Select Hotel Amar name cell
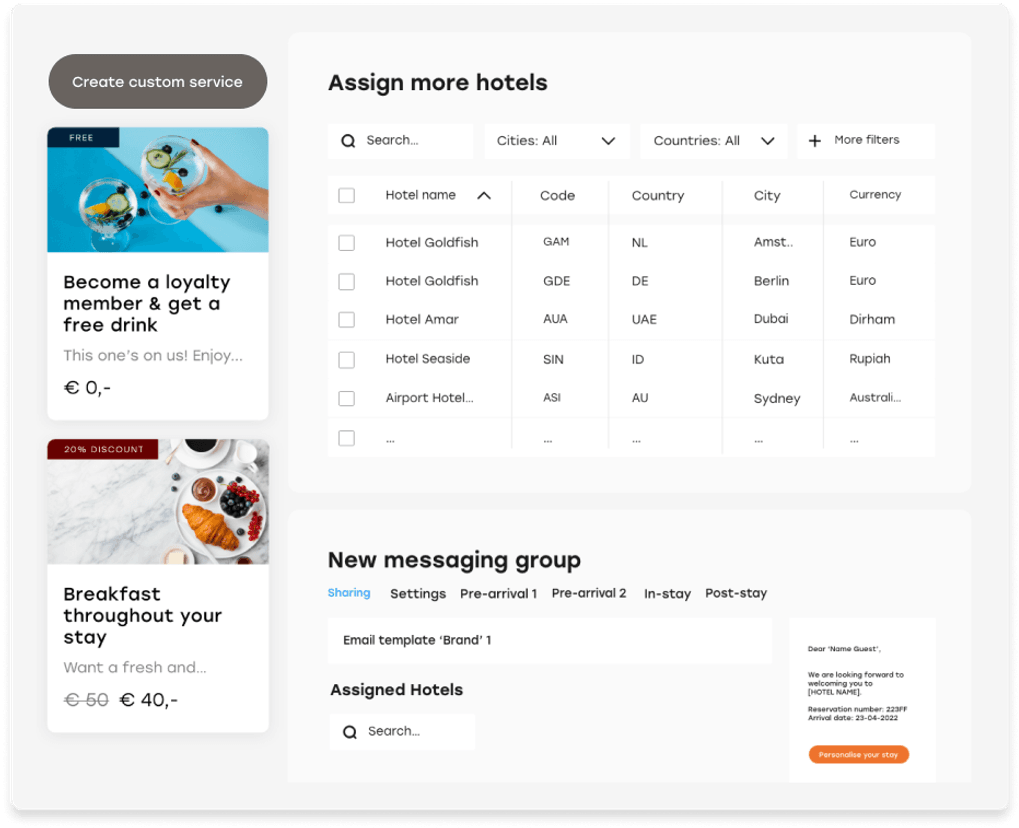 (x=422, y=319)
